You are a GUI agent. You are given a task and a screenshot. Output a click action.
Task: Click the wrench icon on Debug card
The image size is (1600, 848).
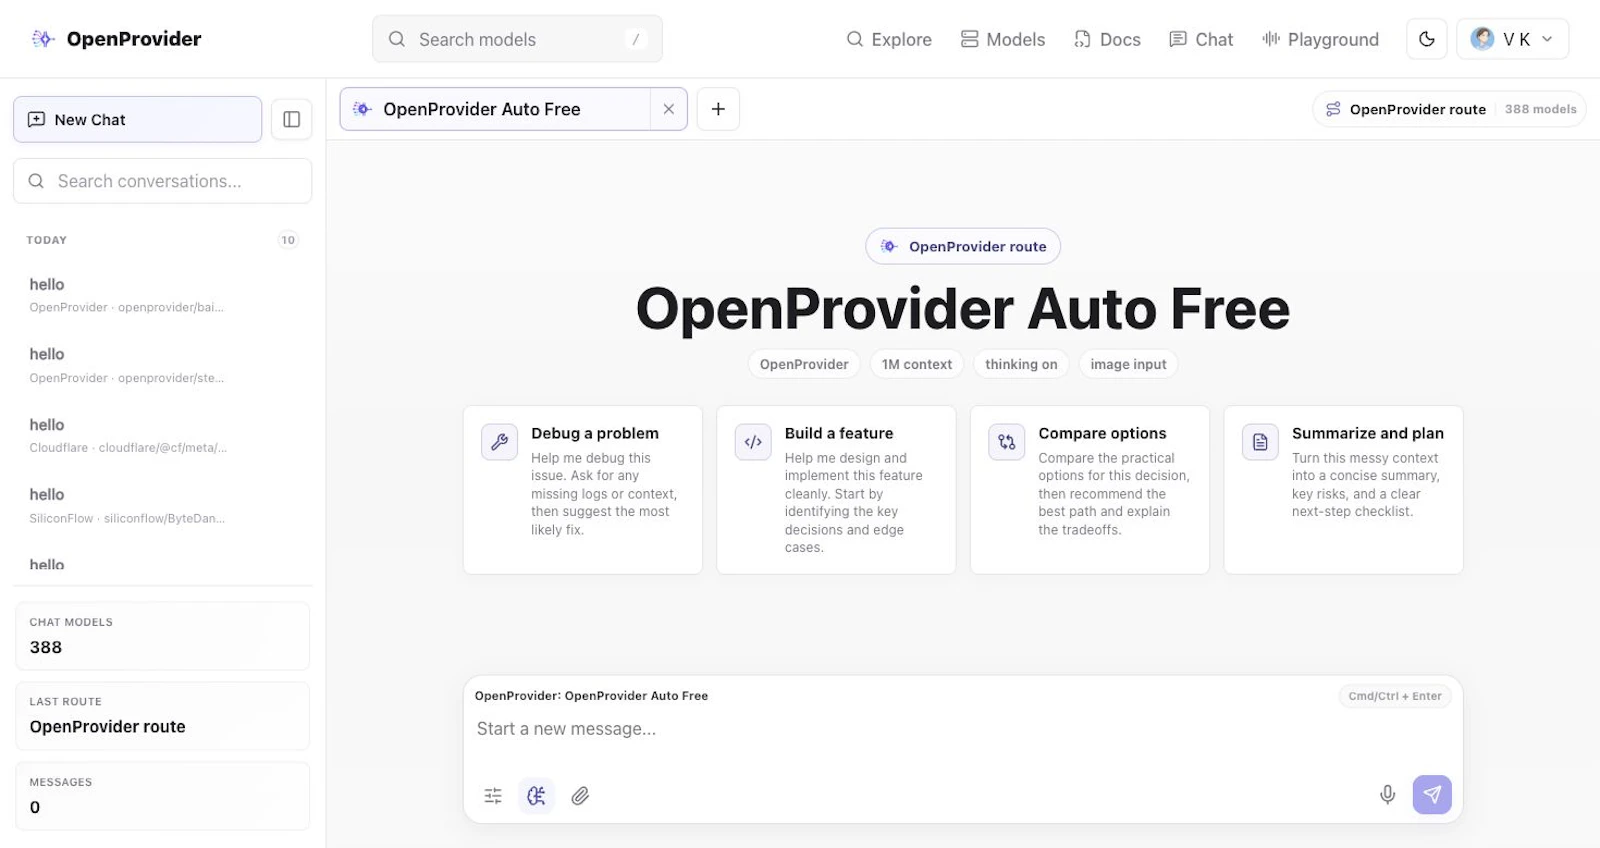coord(499,442)
